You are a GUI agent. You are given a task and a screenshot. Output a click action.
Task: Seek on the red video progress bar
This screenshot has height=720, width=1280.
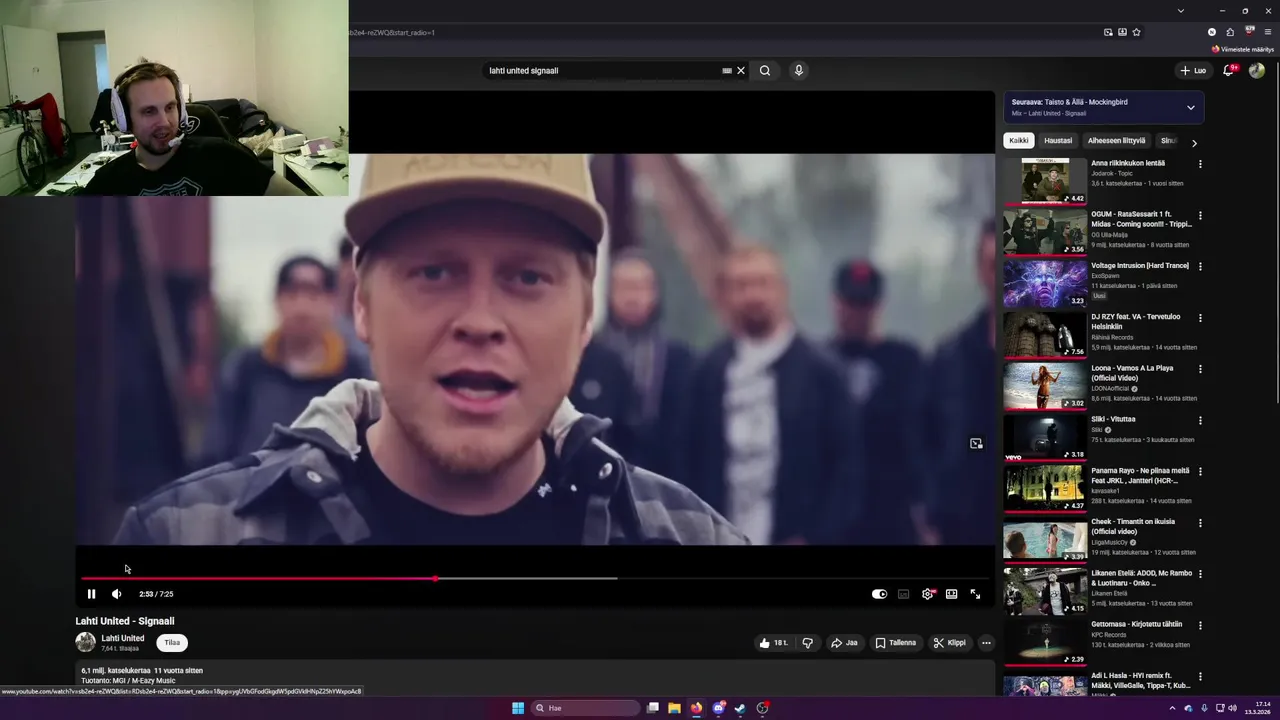[535, 578]
